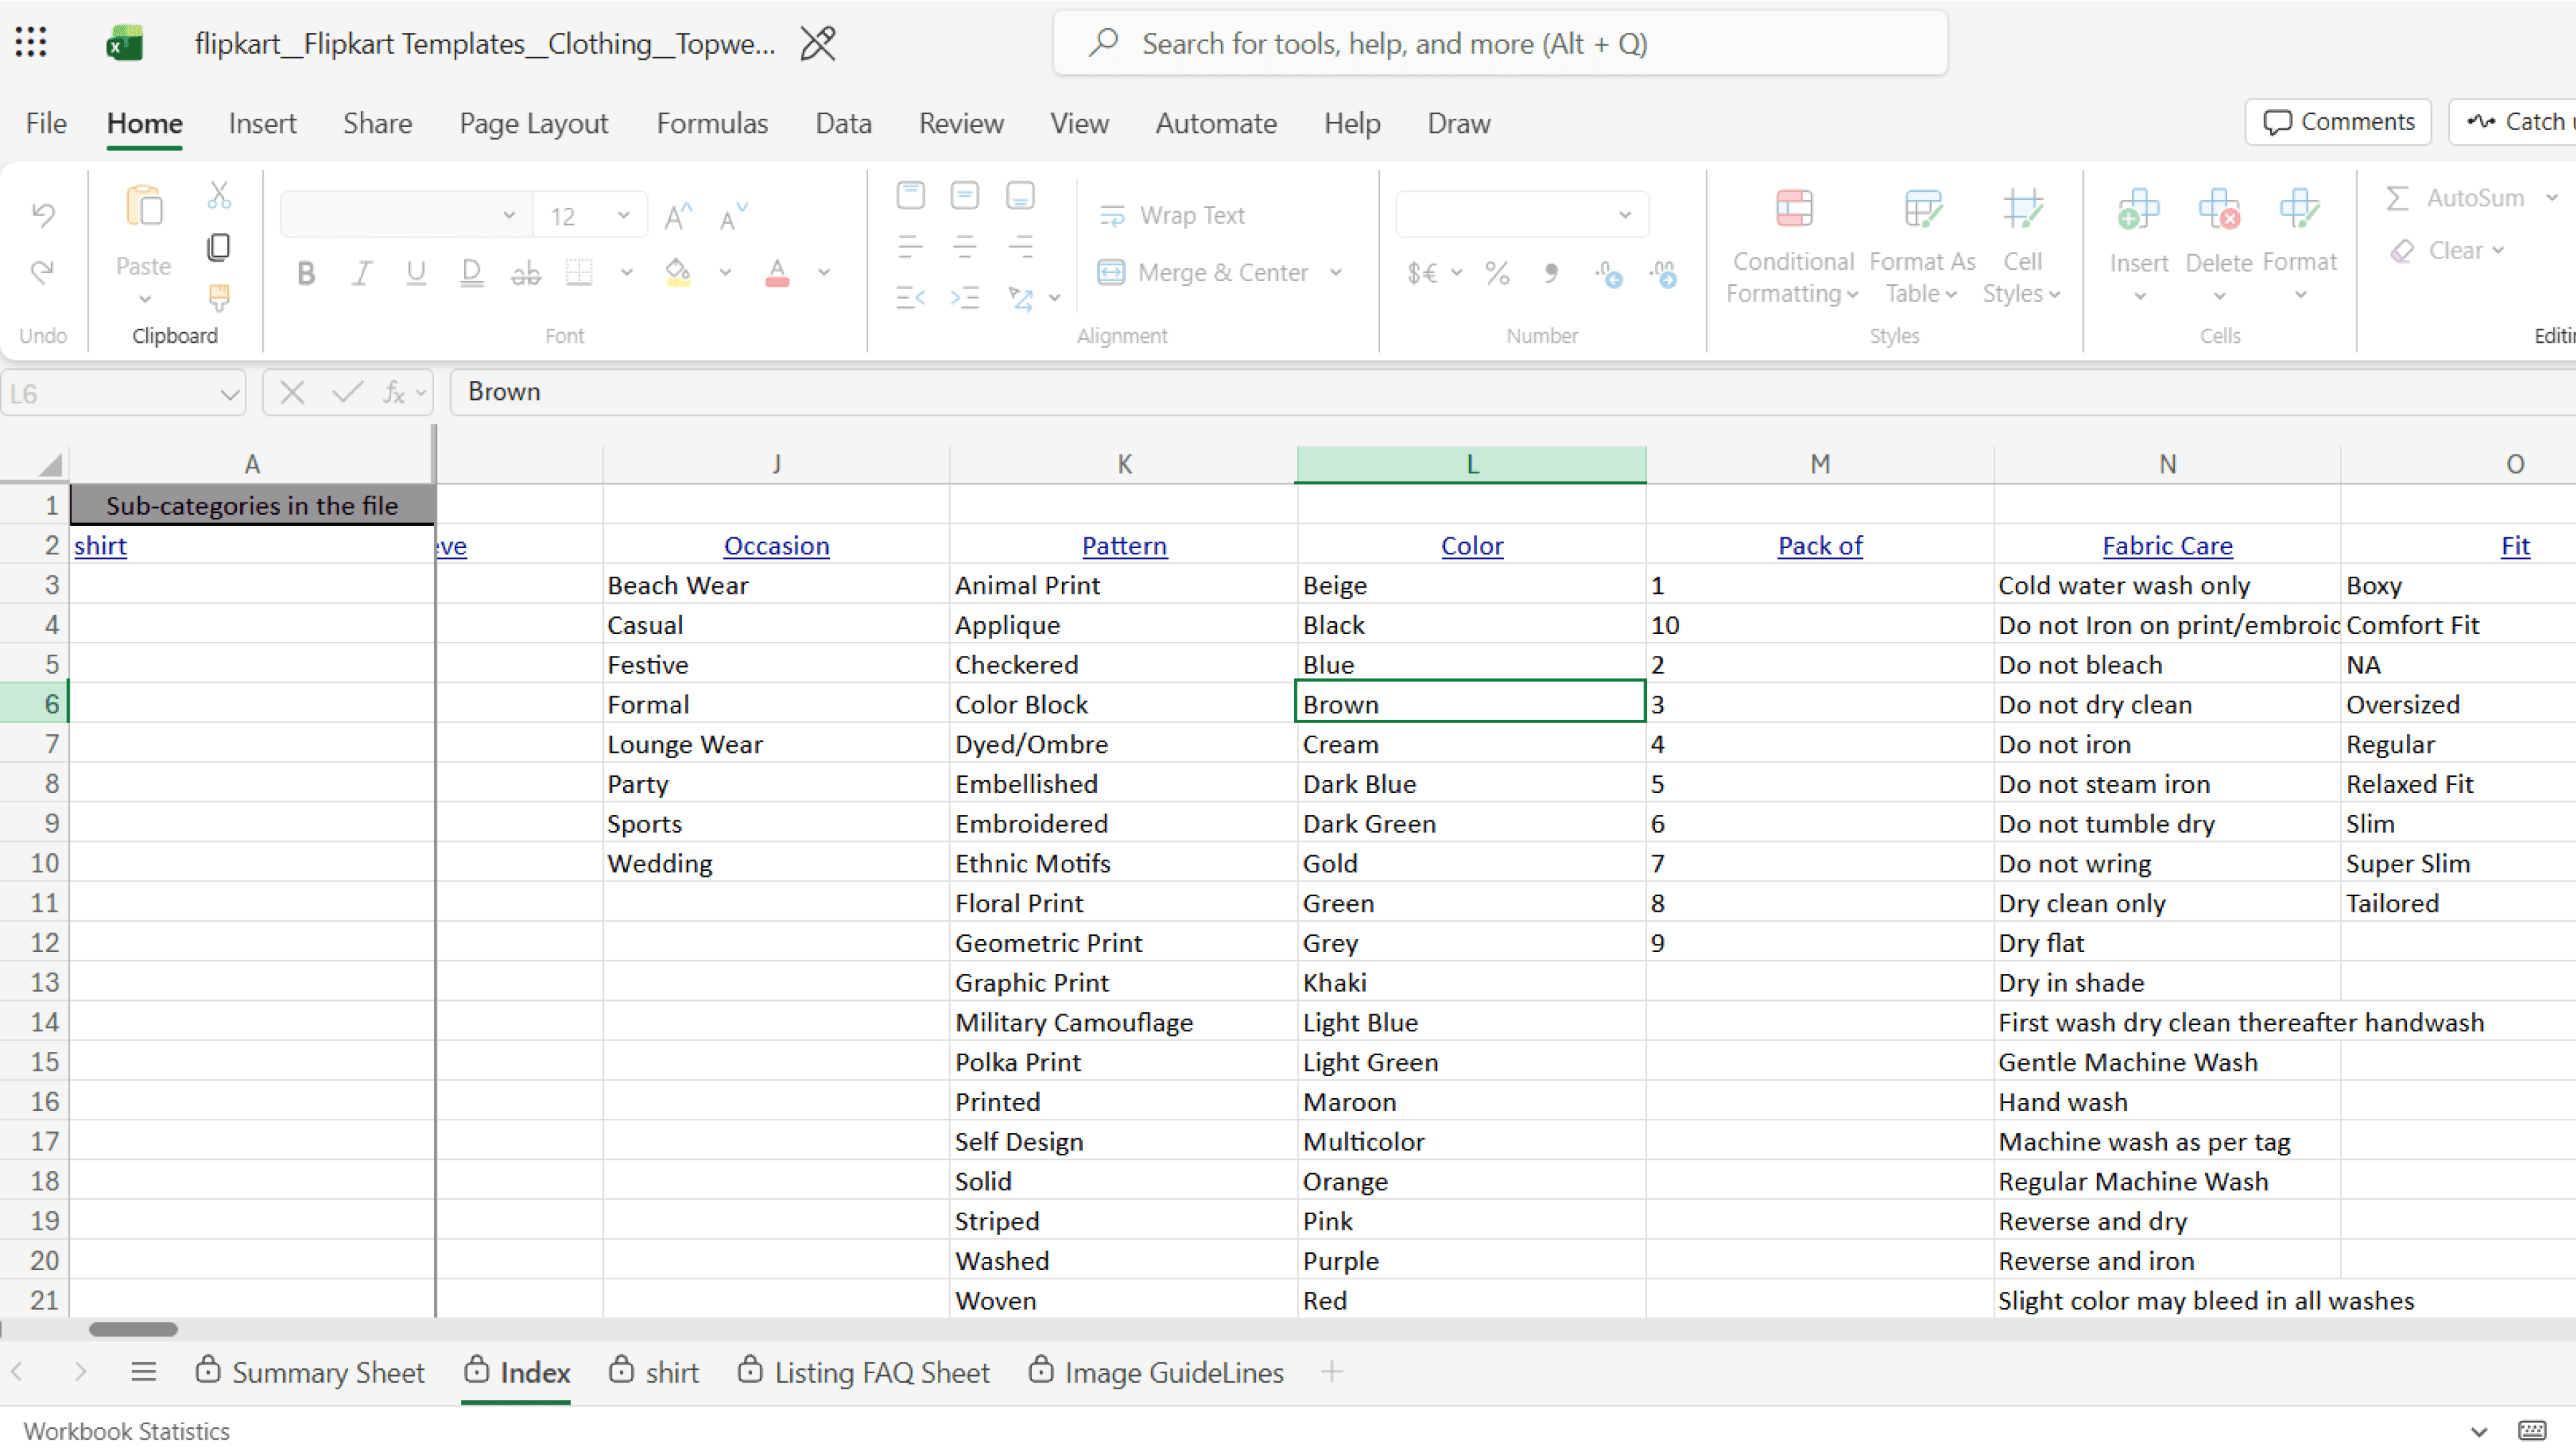
Task: Click the Insert cells icon
Action: (x=2138, y=211)
